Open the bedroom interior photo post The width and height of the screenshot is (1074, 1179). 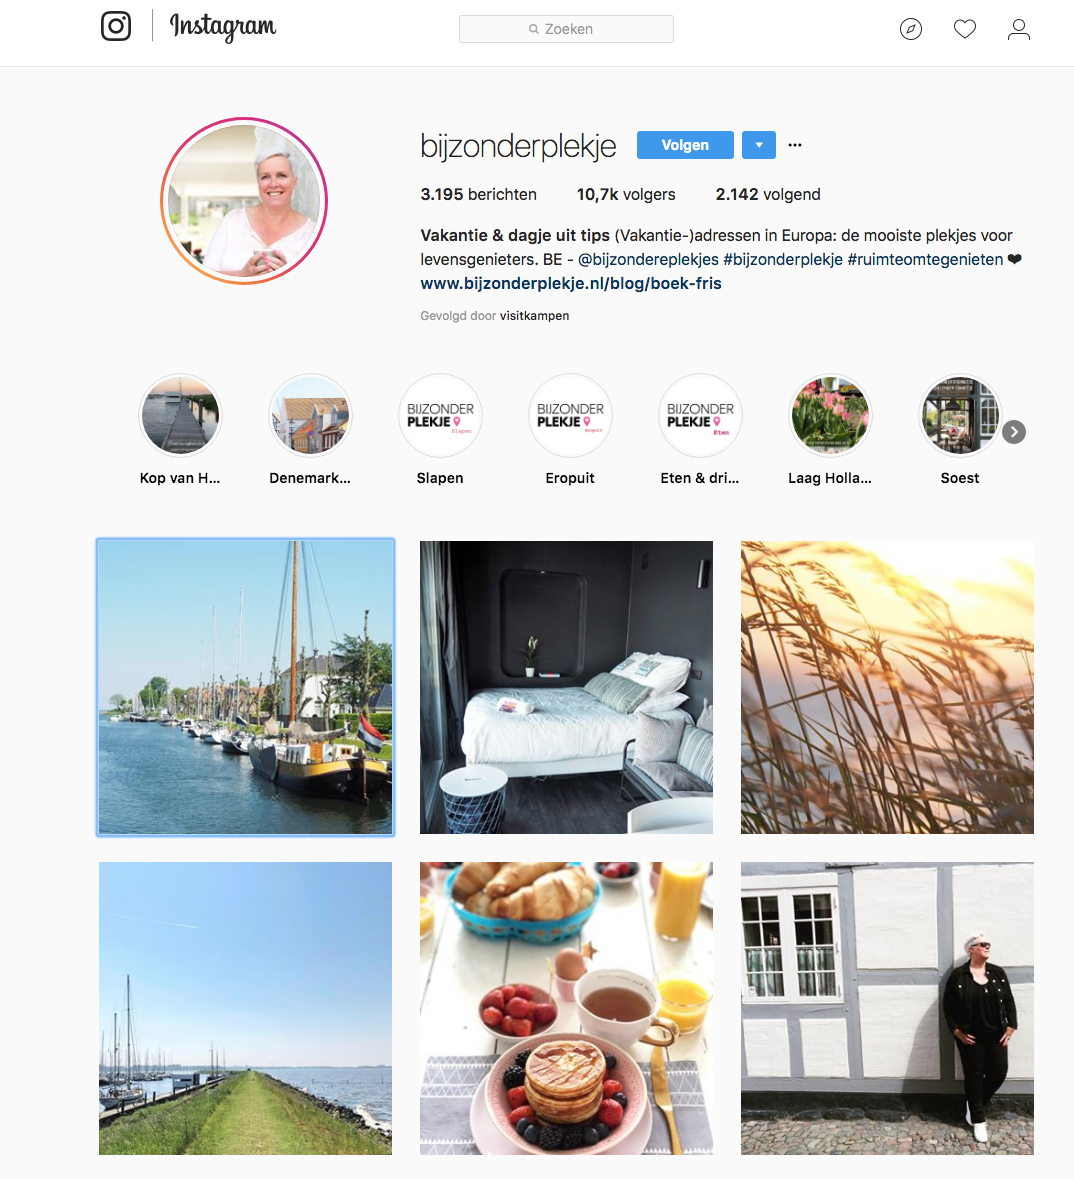tap(566, 687)
